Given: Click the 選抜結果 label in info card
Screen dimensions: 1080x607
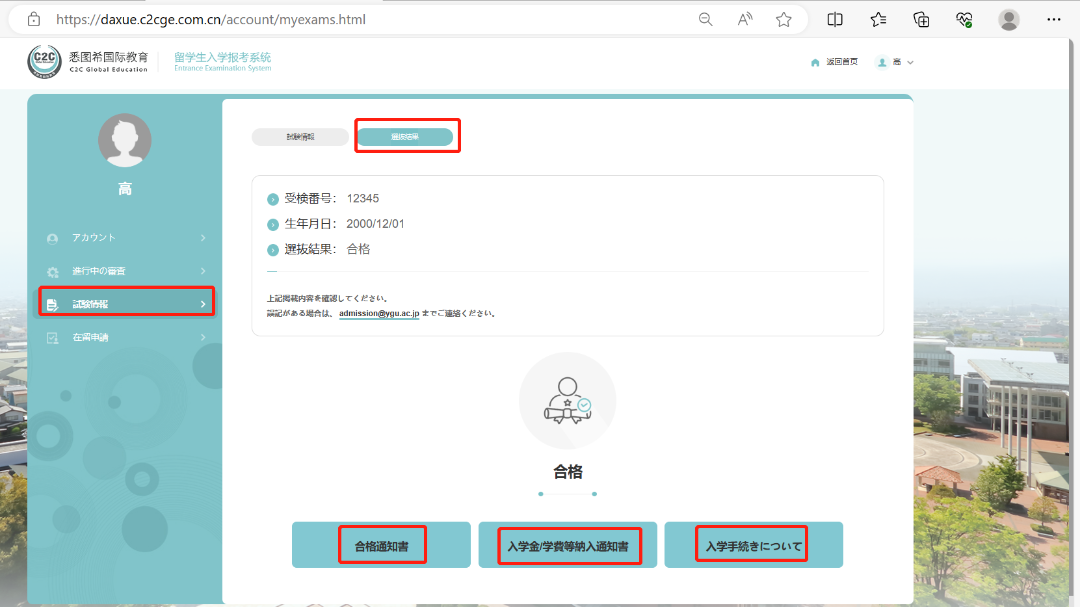Looking at the screenshot, I should (310, 249).
